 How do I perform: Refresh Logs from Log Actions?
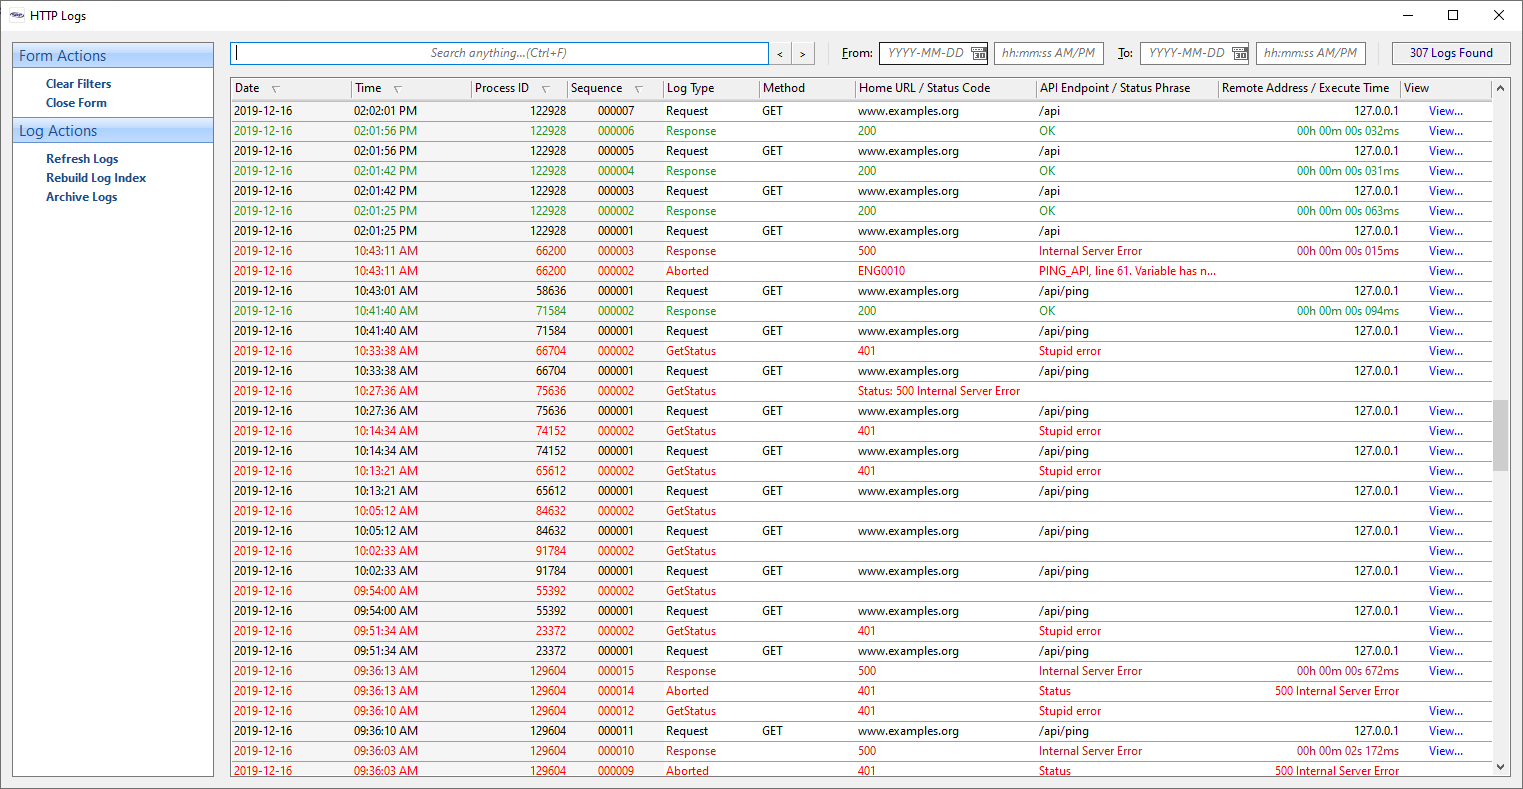[82, 159]
